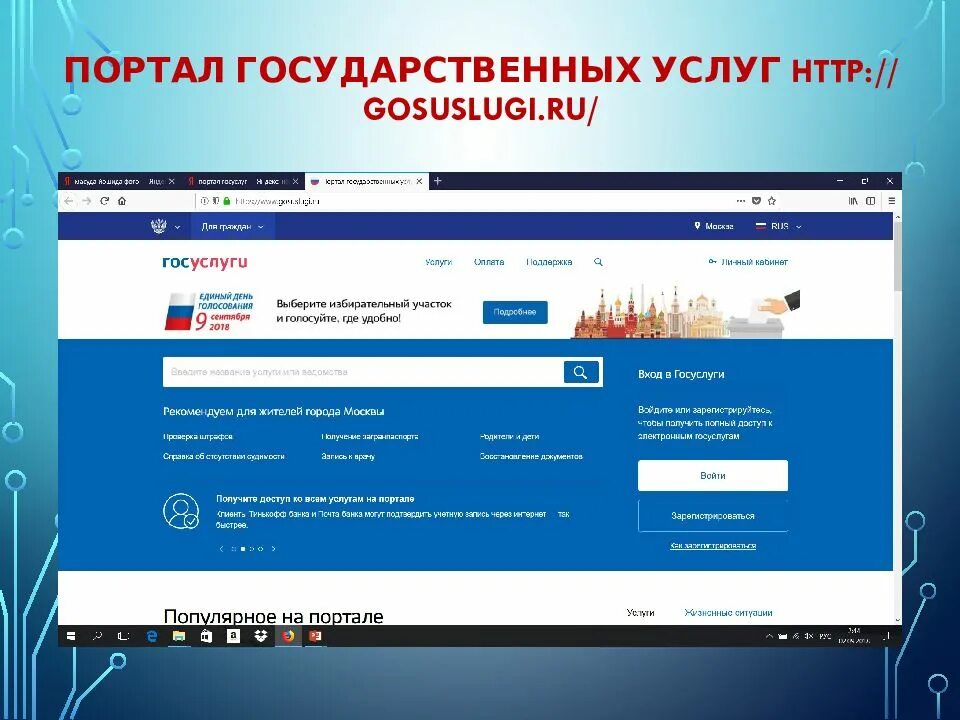
Task: Open 'Запись к врачу' link
Action: (348, 456)
